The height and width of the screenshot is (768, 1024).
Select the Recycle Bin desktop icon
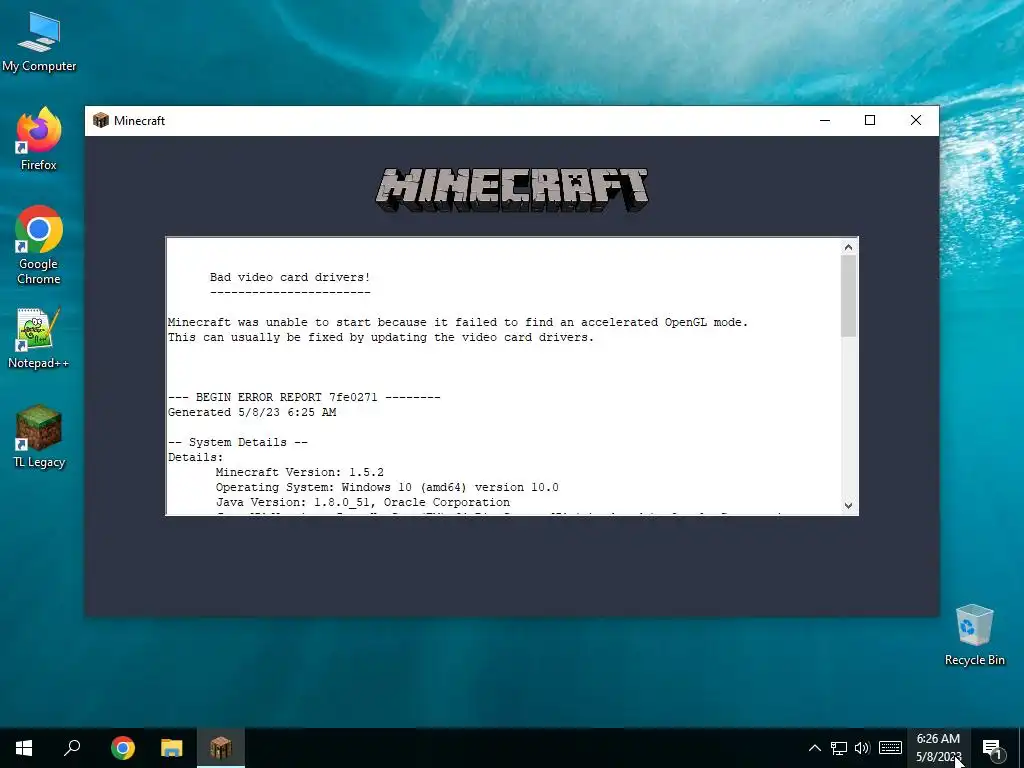(x=974, y=635)
